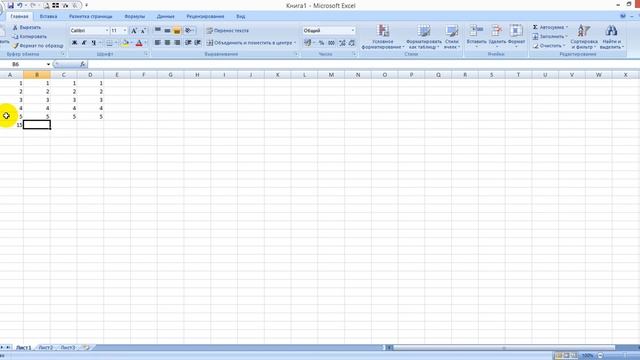Decrease the cell indent
The image size is (640, 360).
[x=188, y=42]
